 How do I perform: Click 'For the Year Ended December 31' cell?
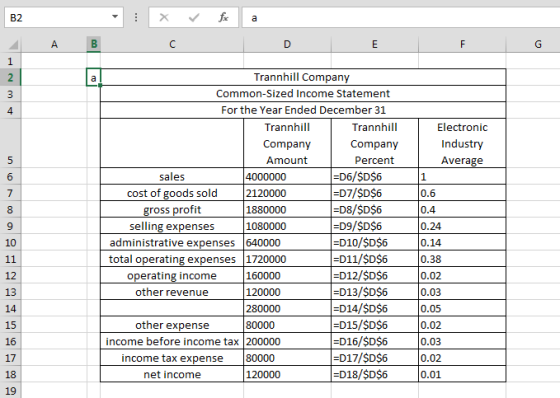[x=303, y=110]
